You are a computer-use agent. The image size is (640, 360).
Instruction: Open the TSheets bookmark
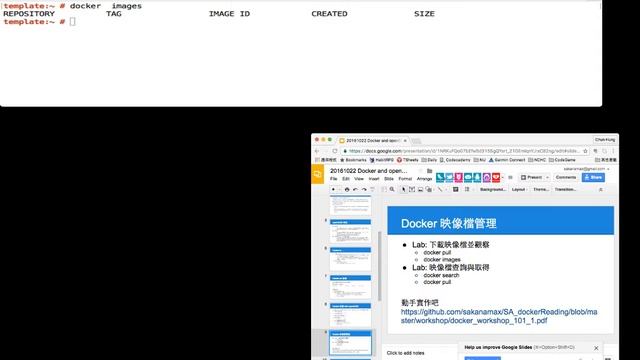click(x=407, y=160)
